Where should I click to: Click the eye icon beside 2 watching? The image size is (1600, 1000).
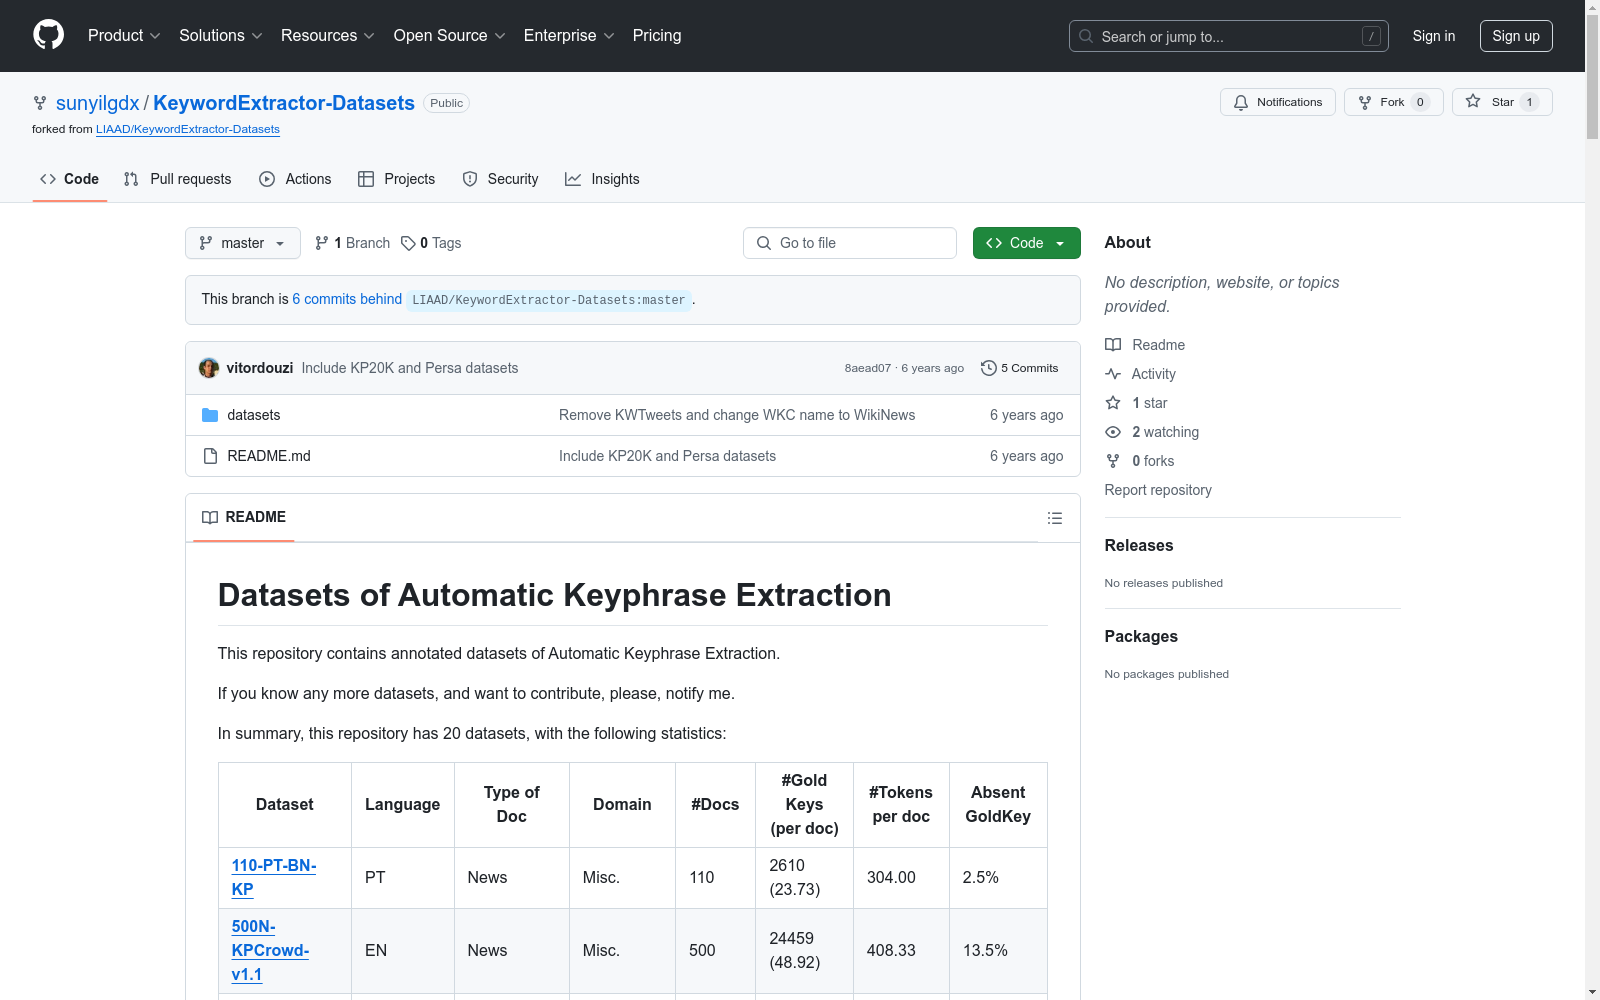click(1113, 432)
